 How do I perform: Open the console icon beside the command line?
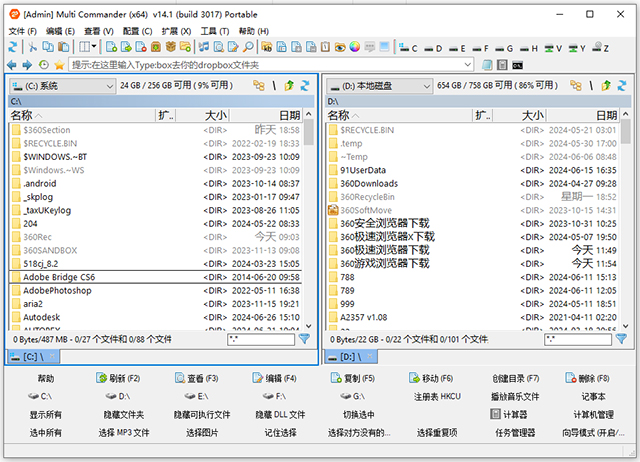pyautogui.click(x=518, y=65)
